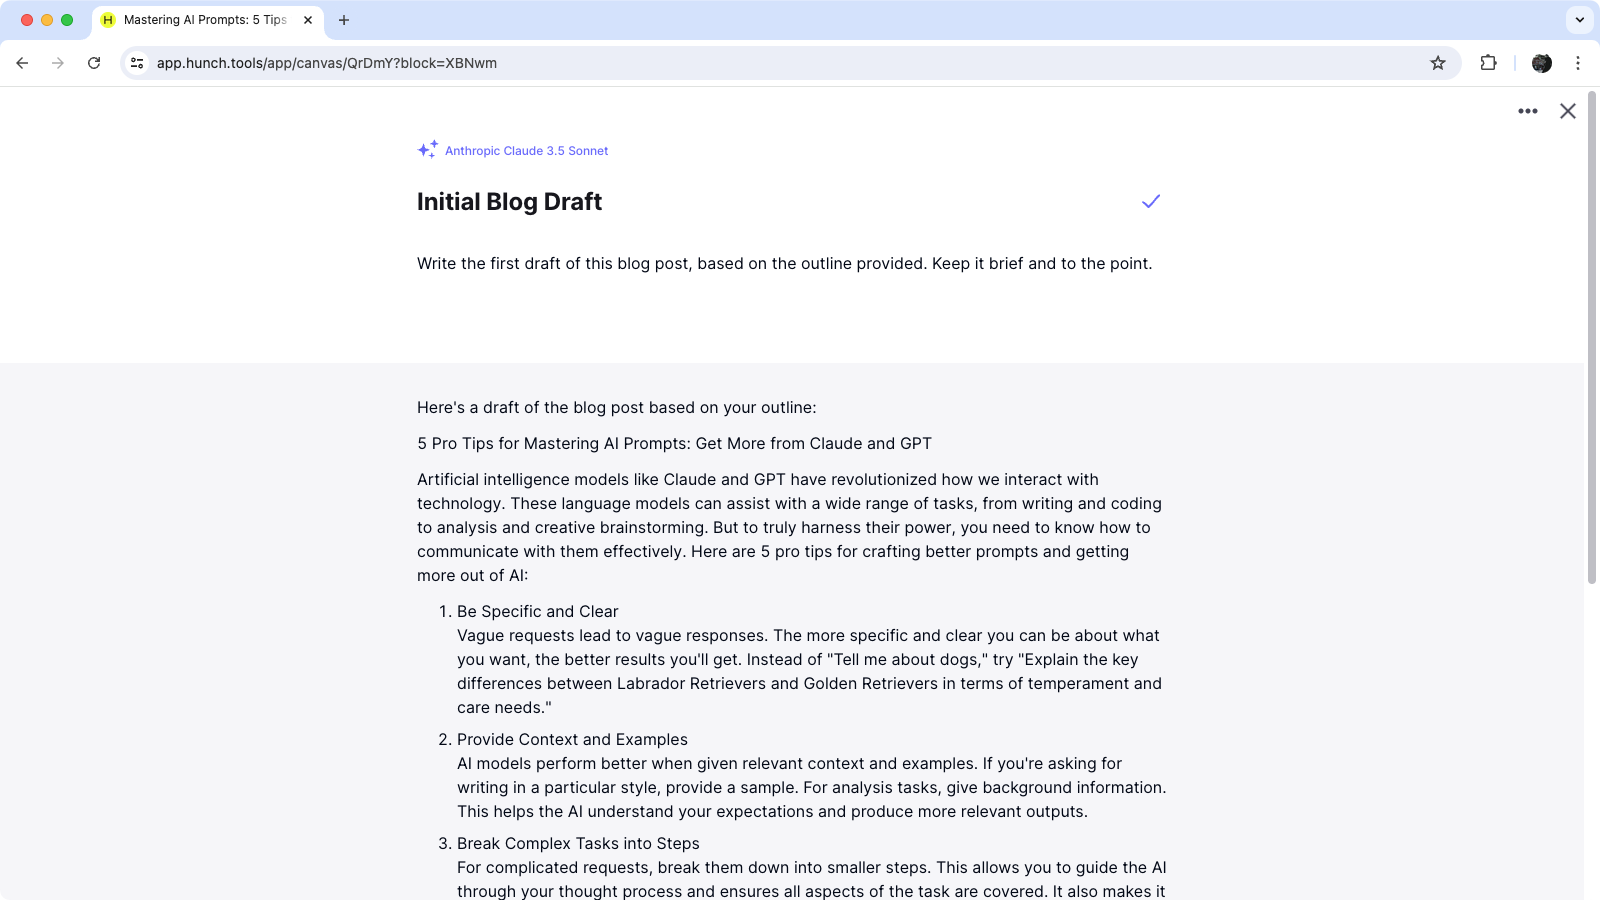
Task: Approve the draft via the blue checkmark icon
Action: (x=1150, y=201)
